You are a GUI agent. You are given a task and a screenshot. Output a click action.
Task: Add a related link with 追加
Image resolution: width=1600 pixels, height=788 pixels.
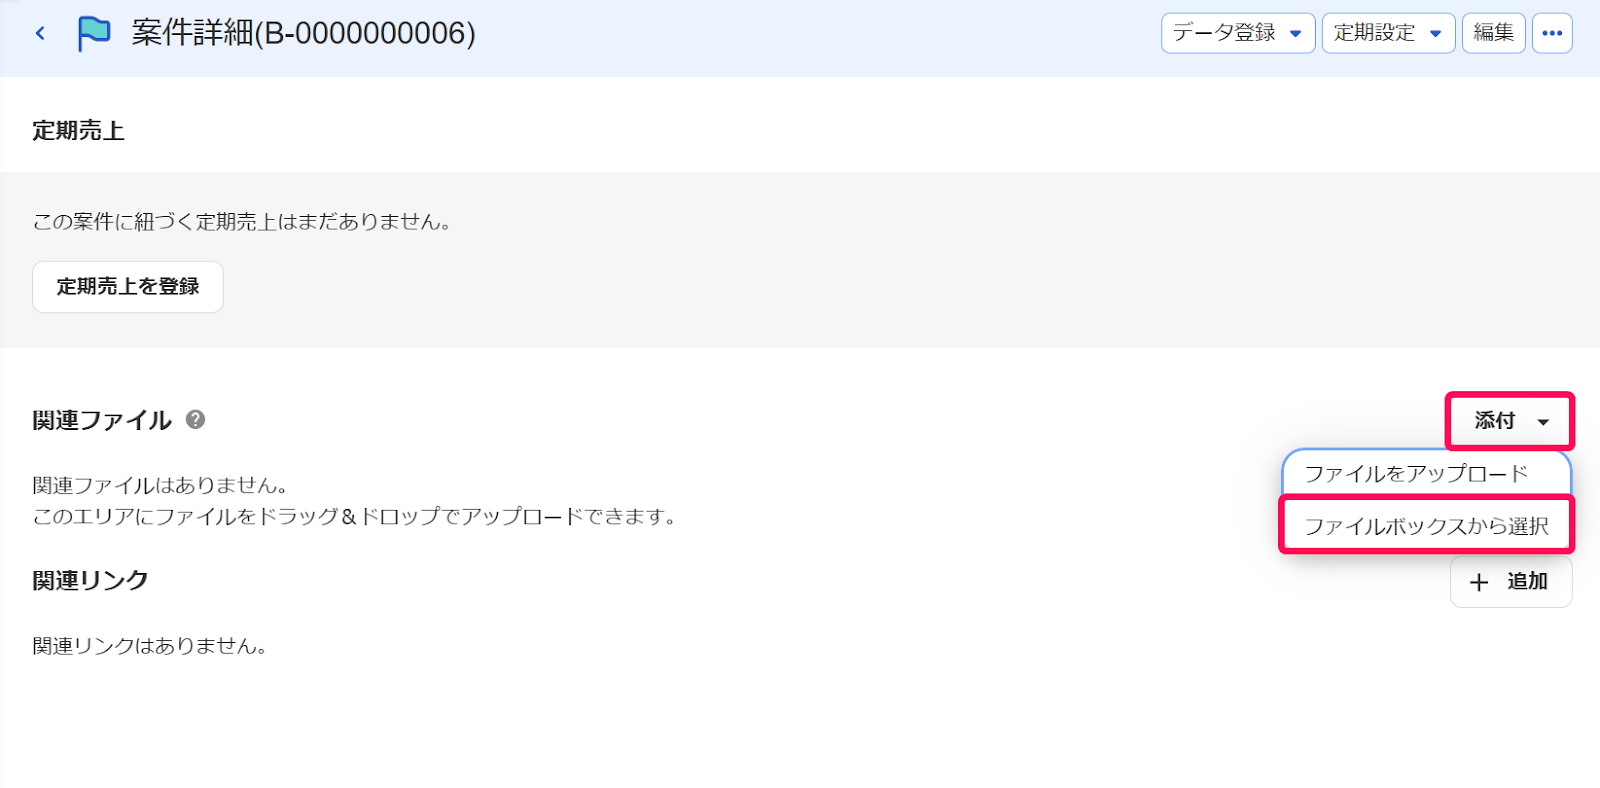coord(1511,582)
